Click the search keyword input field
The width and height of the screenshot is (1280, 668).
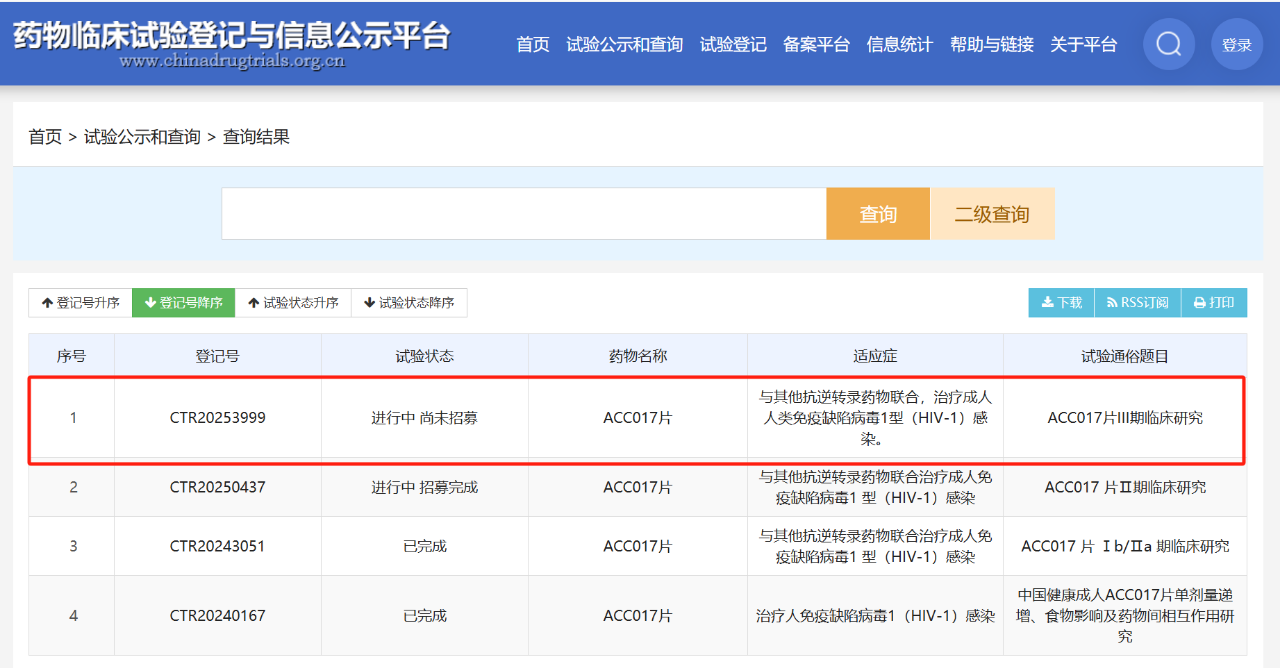[x=523, y=214]
